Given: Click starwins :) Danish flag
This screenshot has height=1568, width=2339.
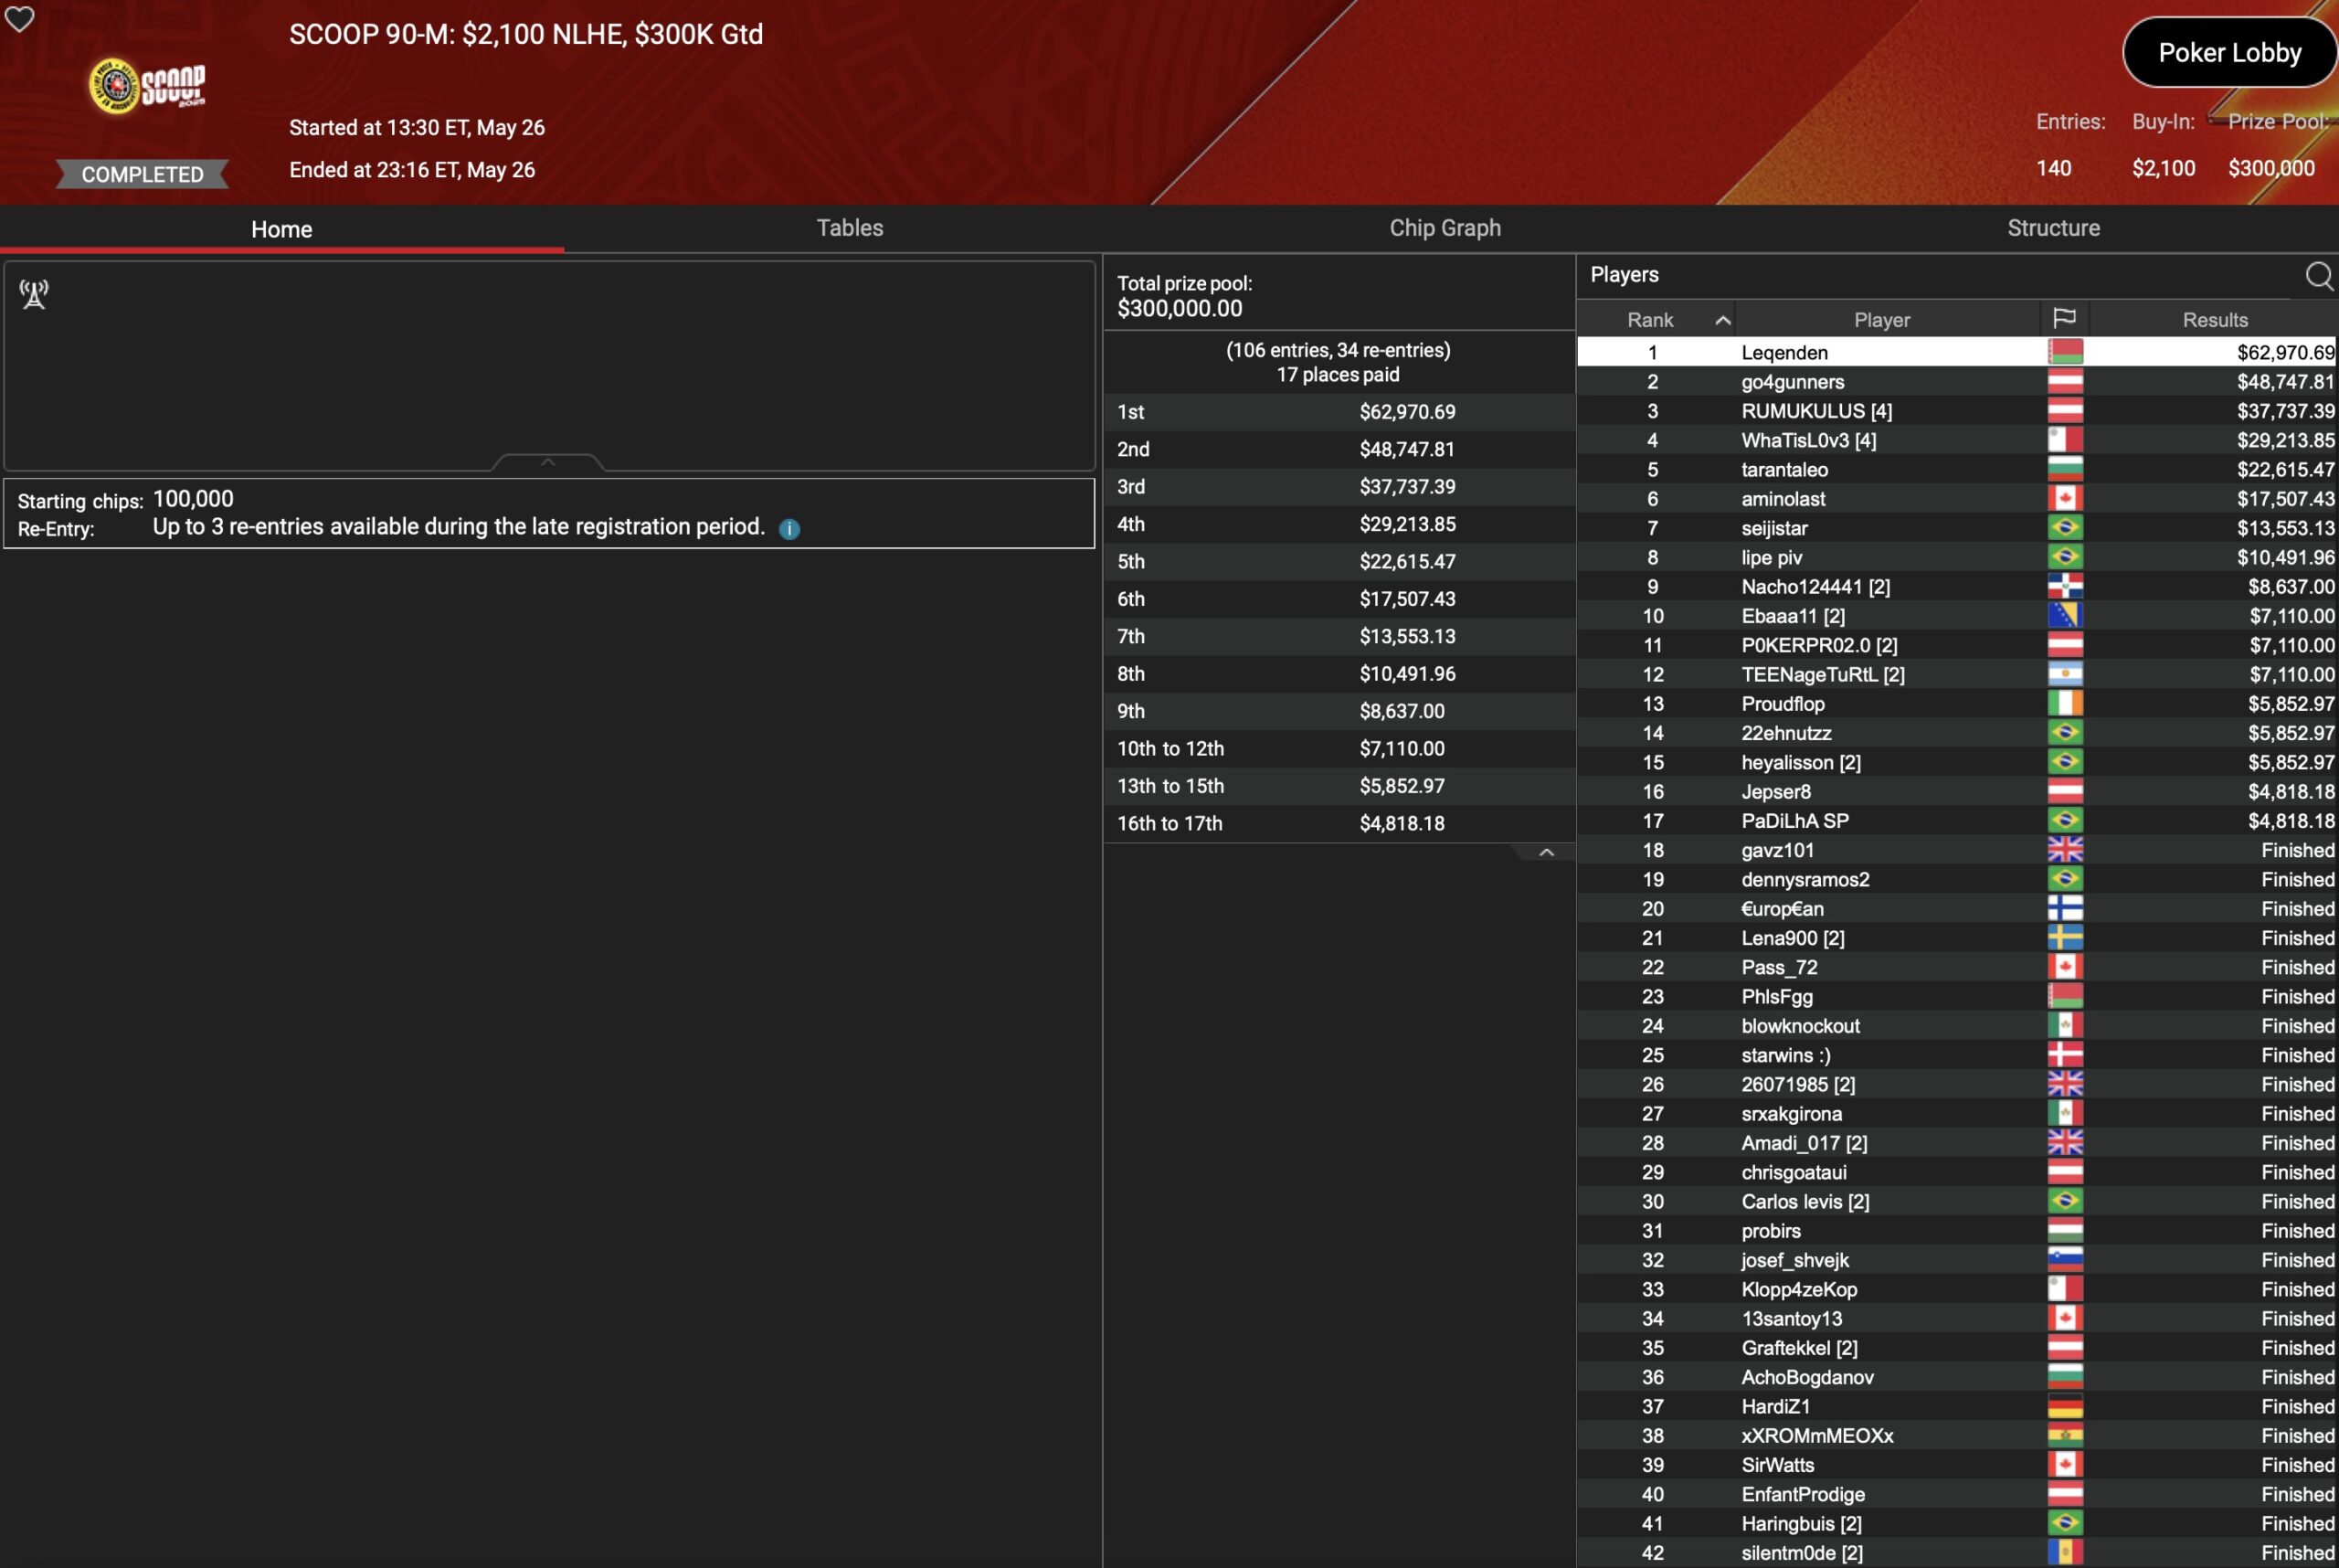Looking at the screenshot, I should pyautogui.click(x=2065, y=1055).
